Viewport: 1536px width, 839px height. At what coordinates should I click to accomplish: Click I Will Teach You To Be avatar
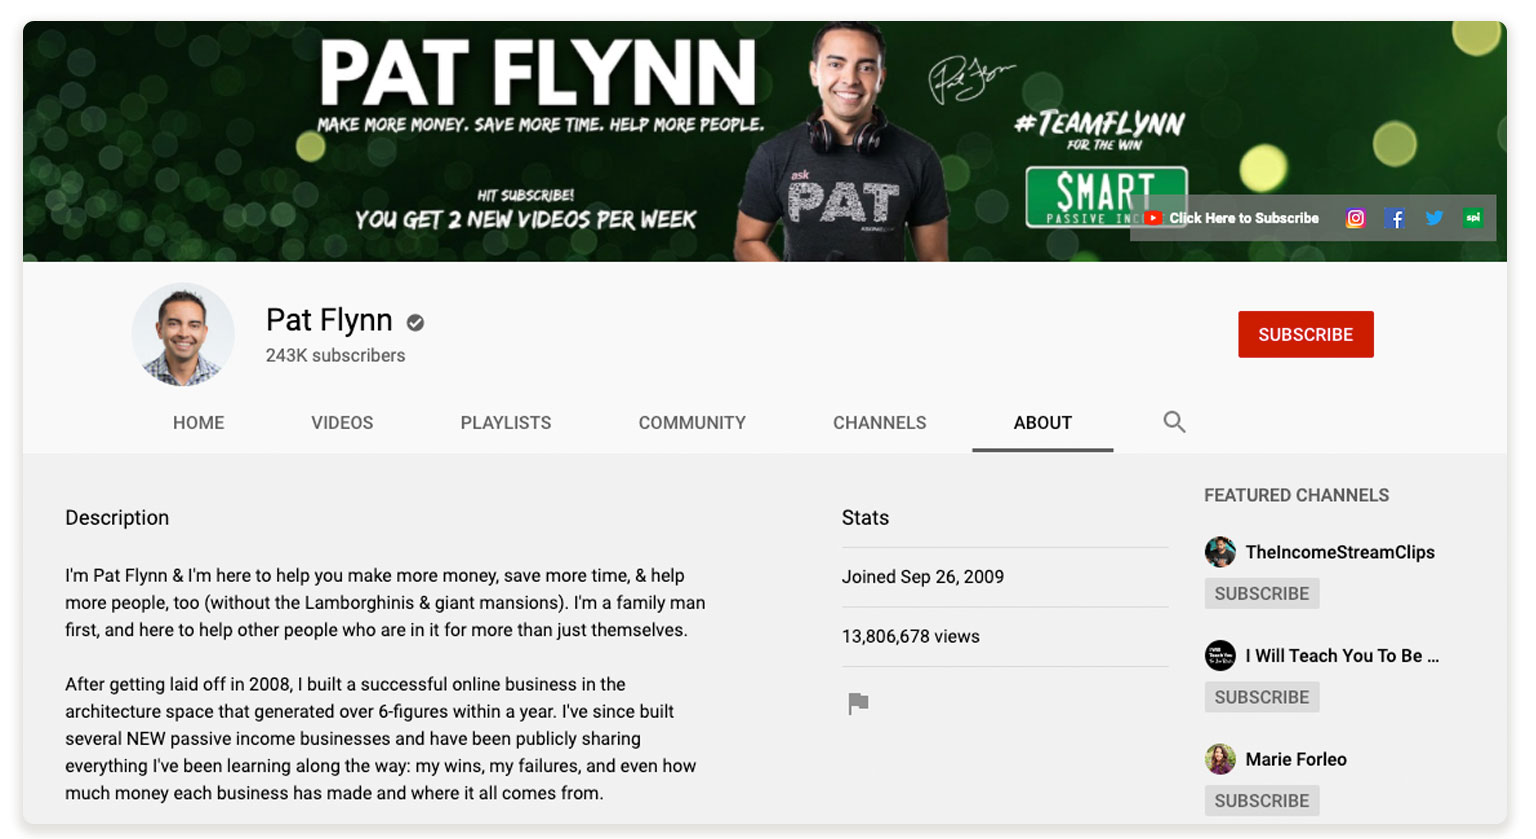[x=1220, y=656]
